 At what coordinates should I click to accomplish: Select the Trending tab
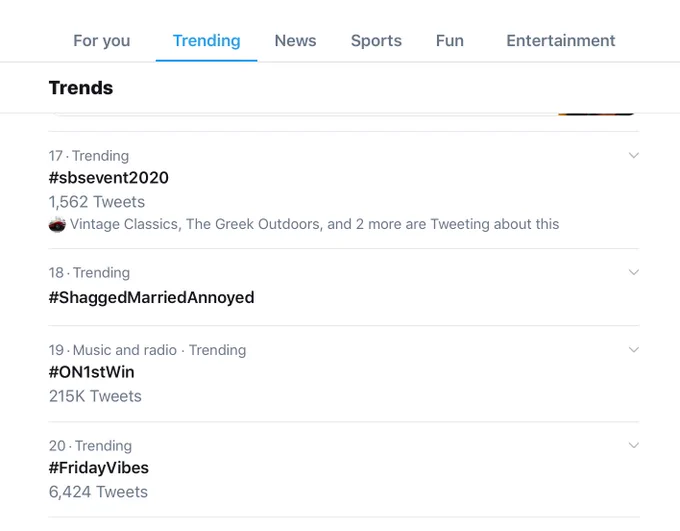pyautogui.click(x=206, y=41)
